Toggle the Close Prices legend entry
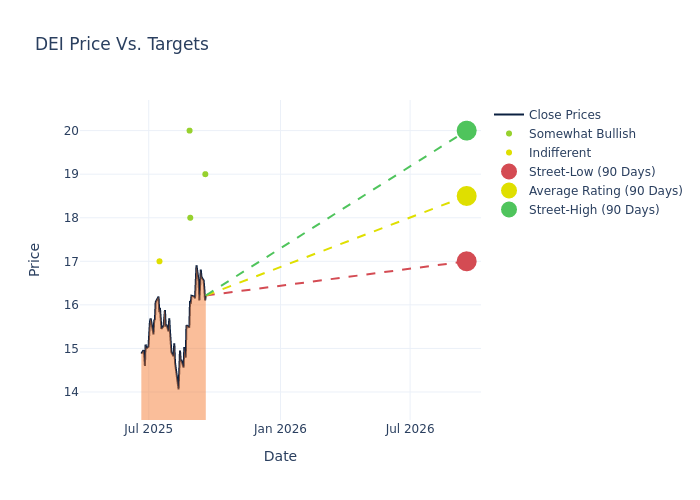Image resolution: width=700 pixels, height=500 pixels. coord(564,115)
